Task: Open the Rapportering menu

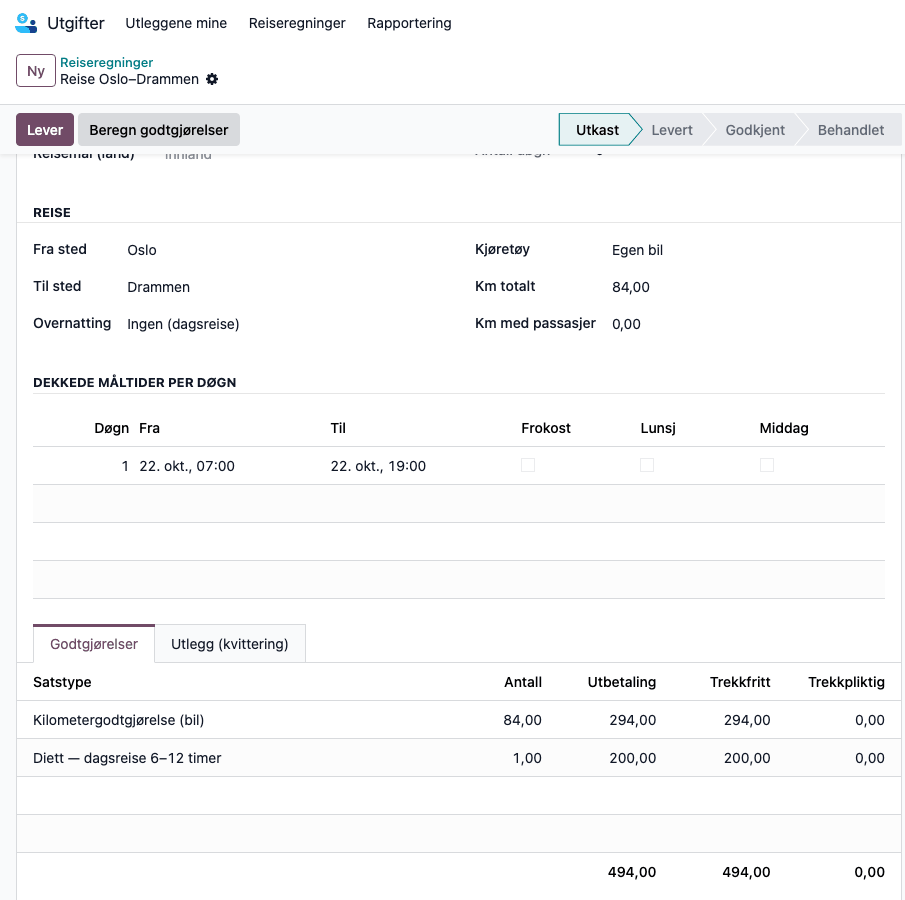Action: pyautogui.click(x=409, y=23)
